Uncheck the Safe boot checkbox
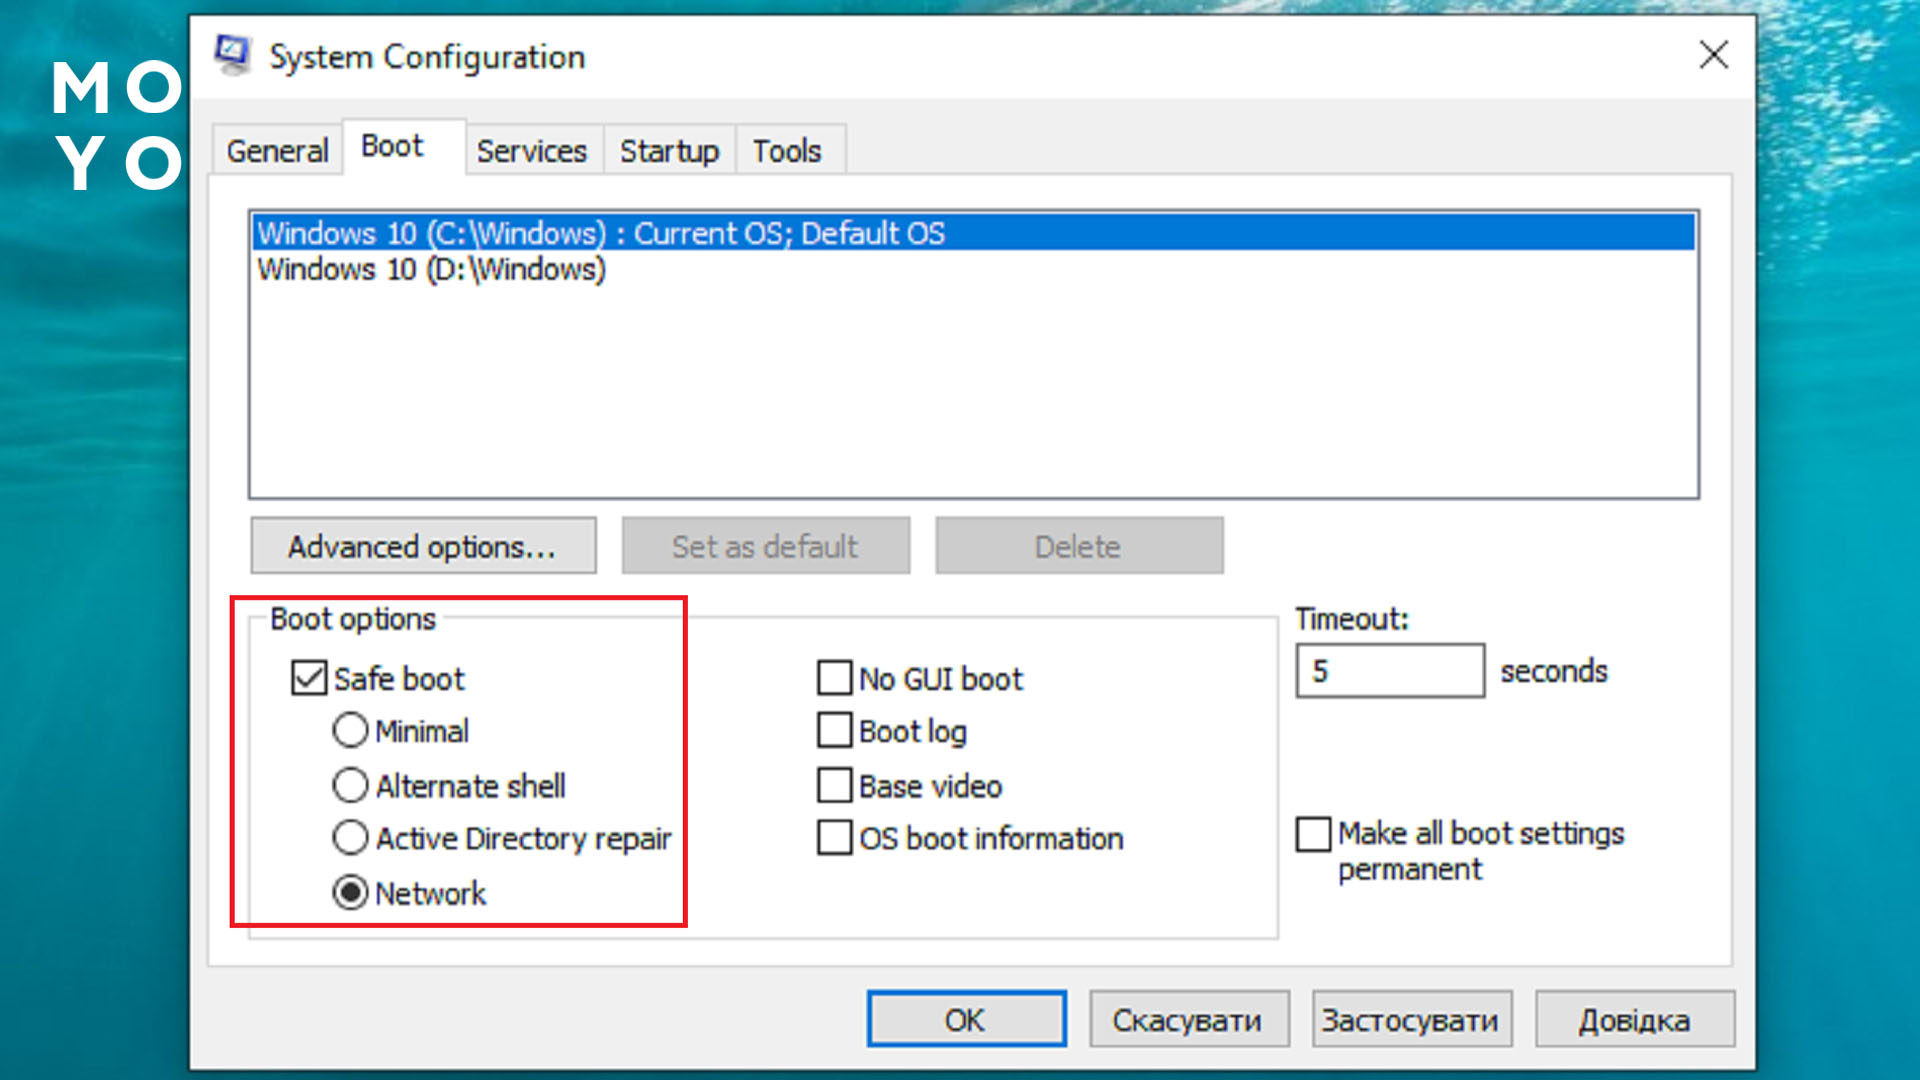Image resolution: width=1920 pixels, height=1080 pixels. 309,678
